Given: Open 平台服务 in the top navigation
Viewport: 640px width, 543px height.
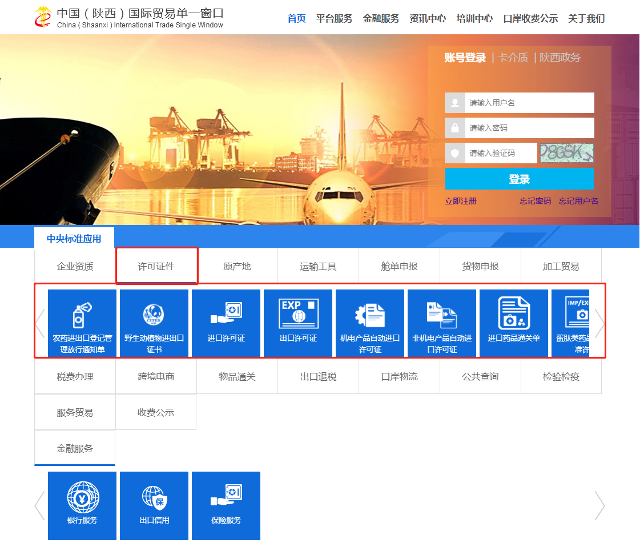Looking at the screenshot, I should tap(334, 18).
